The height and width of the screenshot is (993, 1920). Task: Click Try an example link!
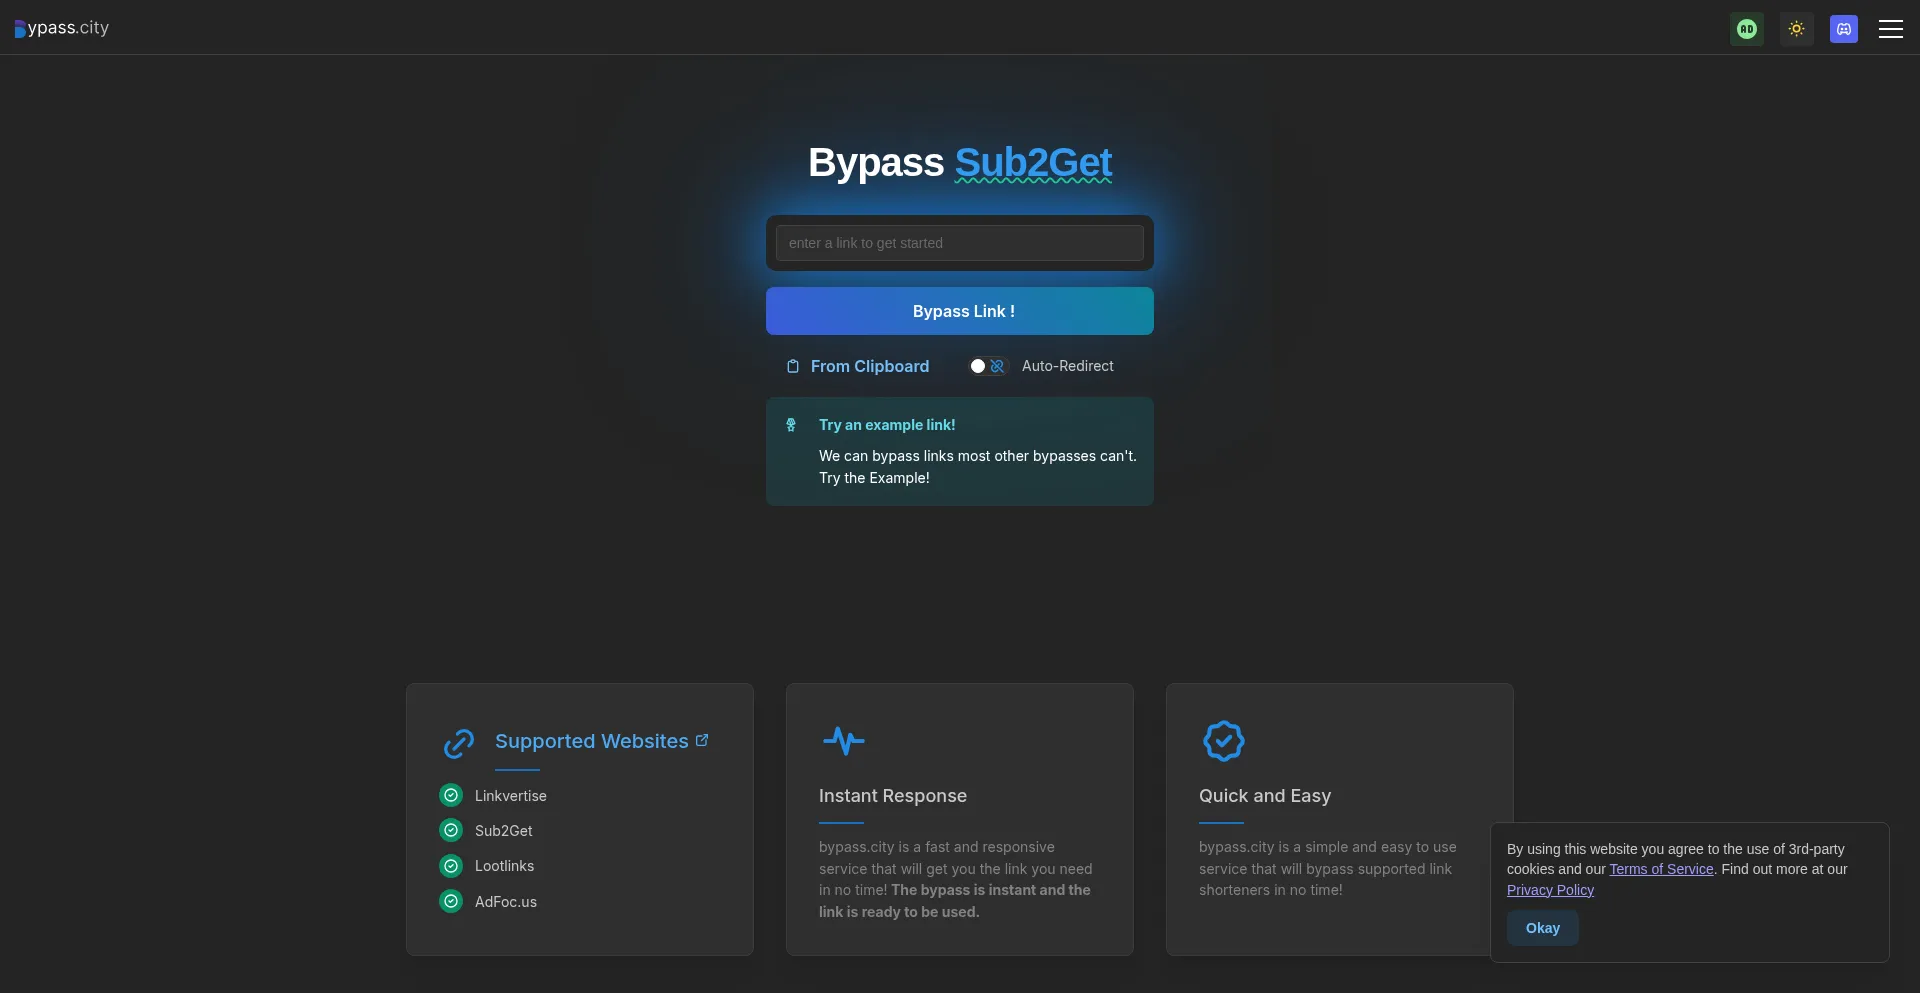tap(887, 425)
